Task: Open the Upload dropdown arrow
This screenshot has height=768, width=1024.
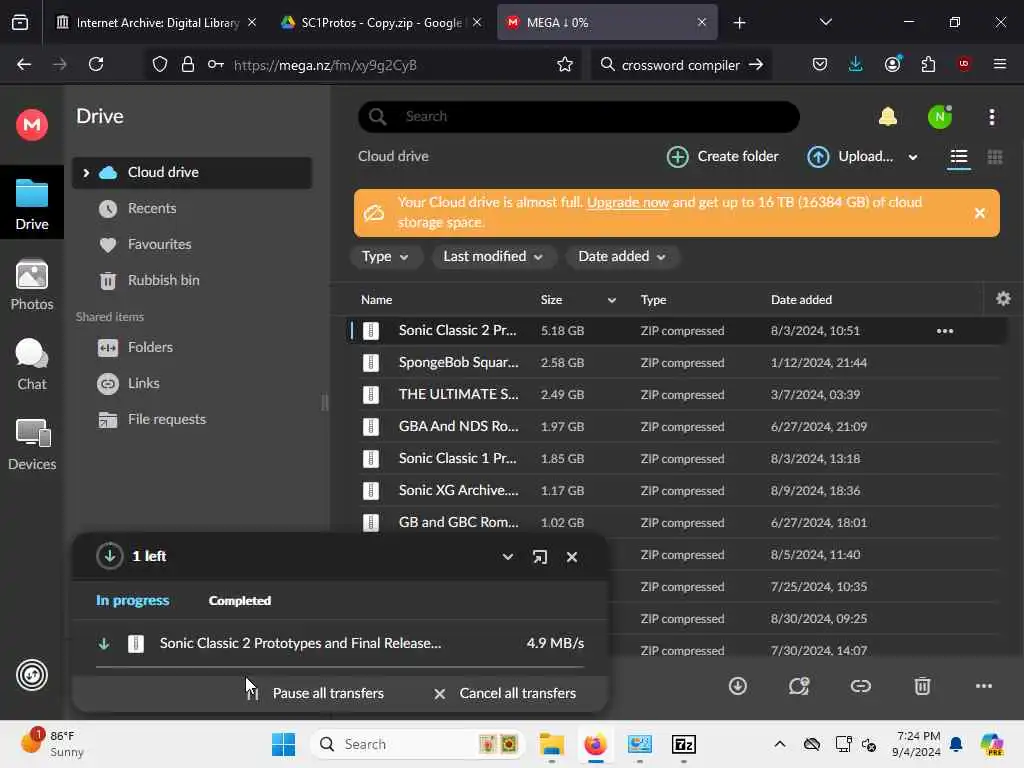Action: click(x=913, y=157)
